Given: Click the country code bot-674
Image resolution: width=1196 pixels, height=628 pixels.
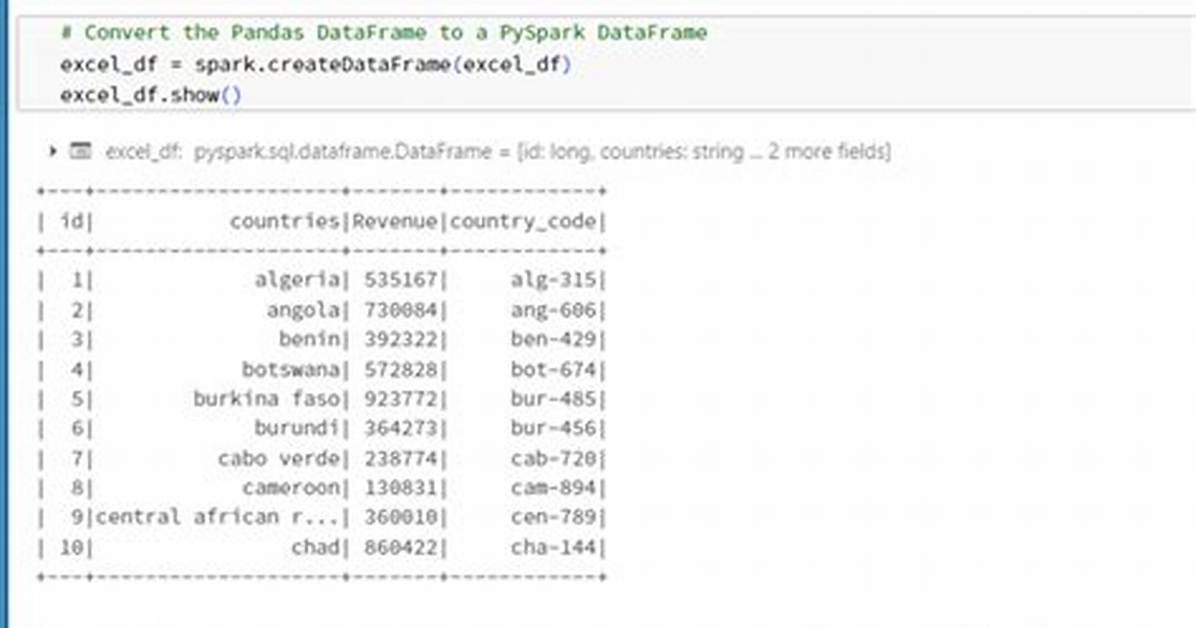Looking at the screenshot, I should point(554,369).
